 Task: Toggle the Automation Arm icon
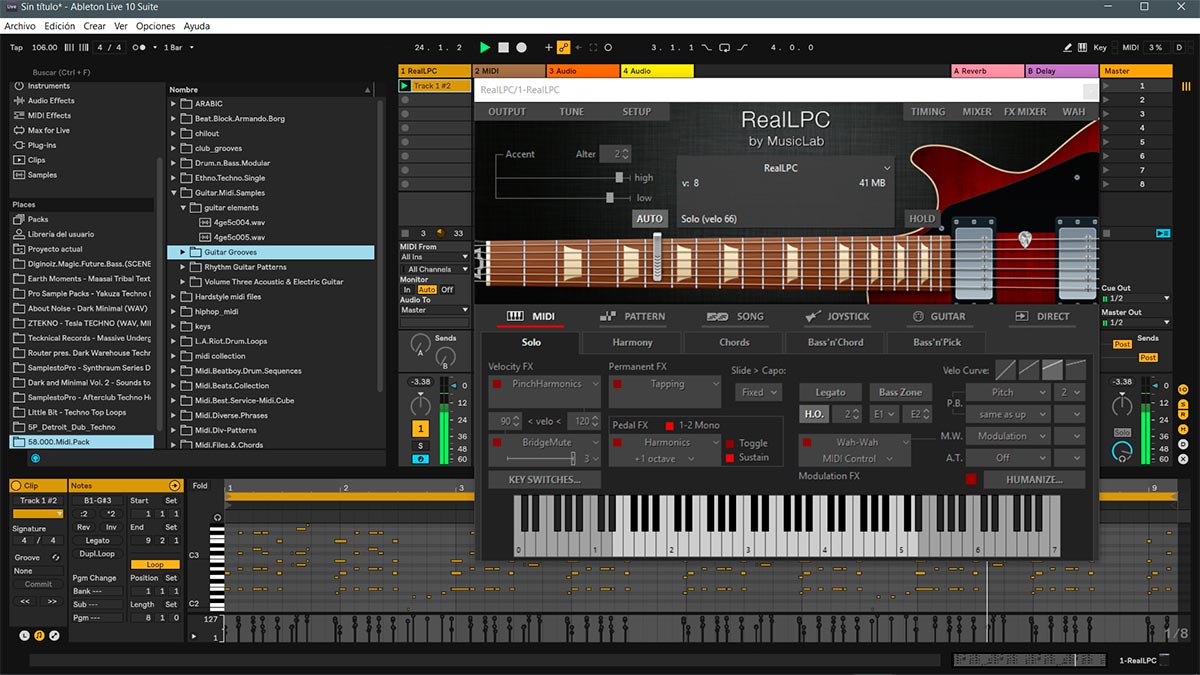(x=563, y=47)
